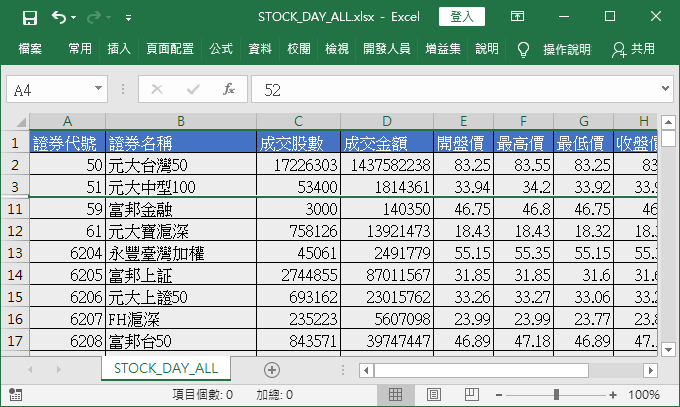
Task: Click cell value 6206
Action: tap(67, 297)
